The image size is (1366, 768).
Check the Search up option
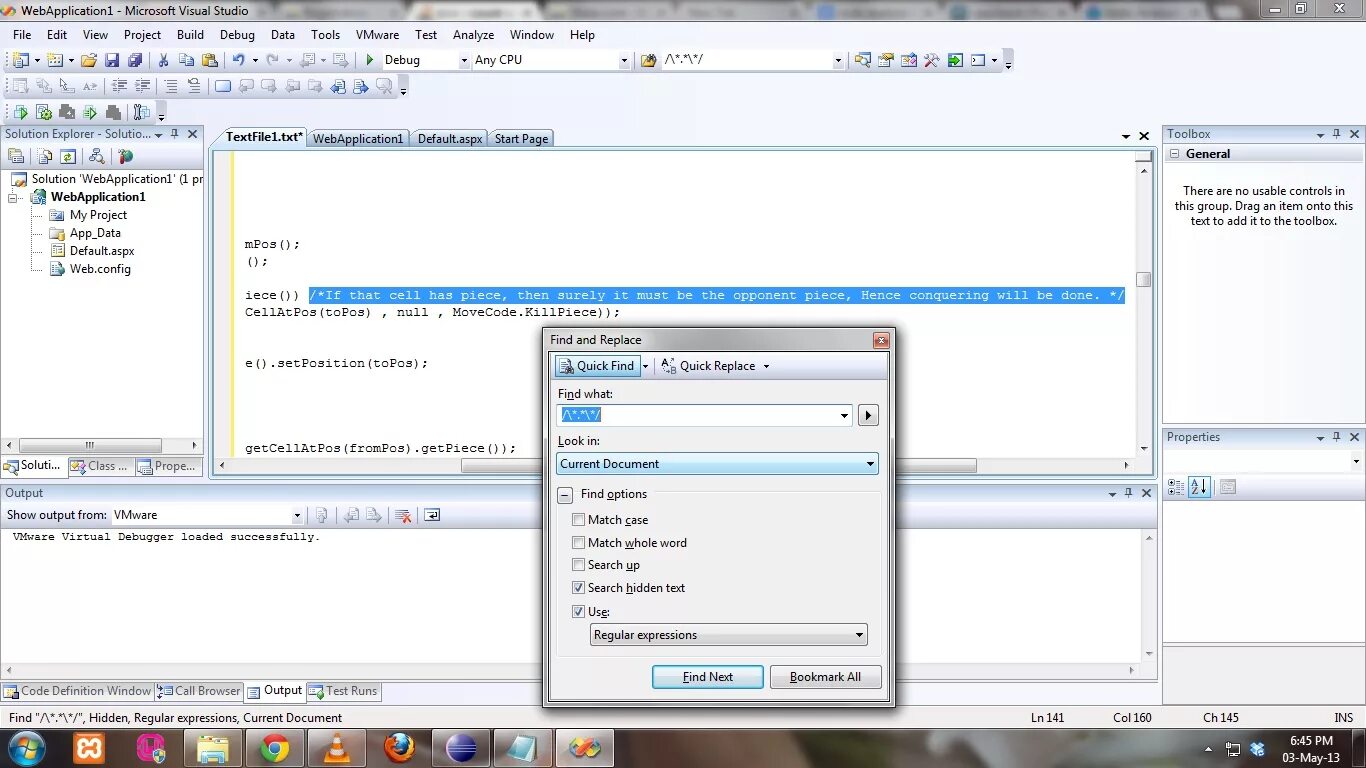pos(578,565)
